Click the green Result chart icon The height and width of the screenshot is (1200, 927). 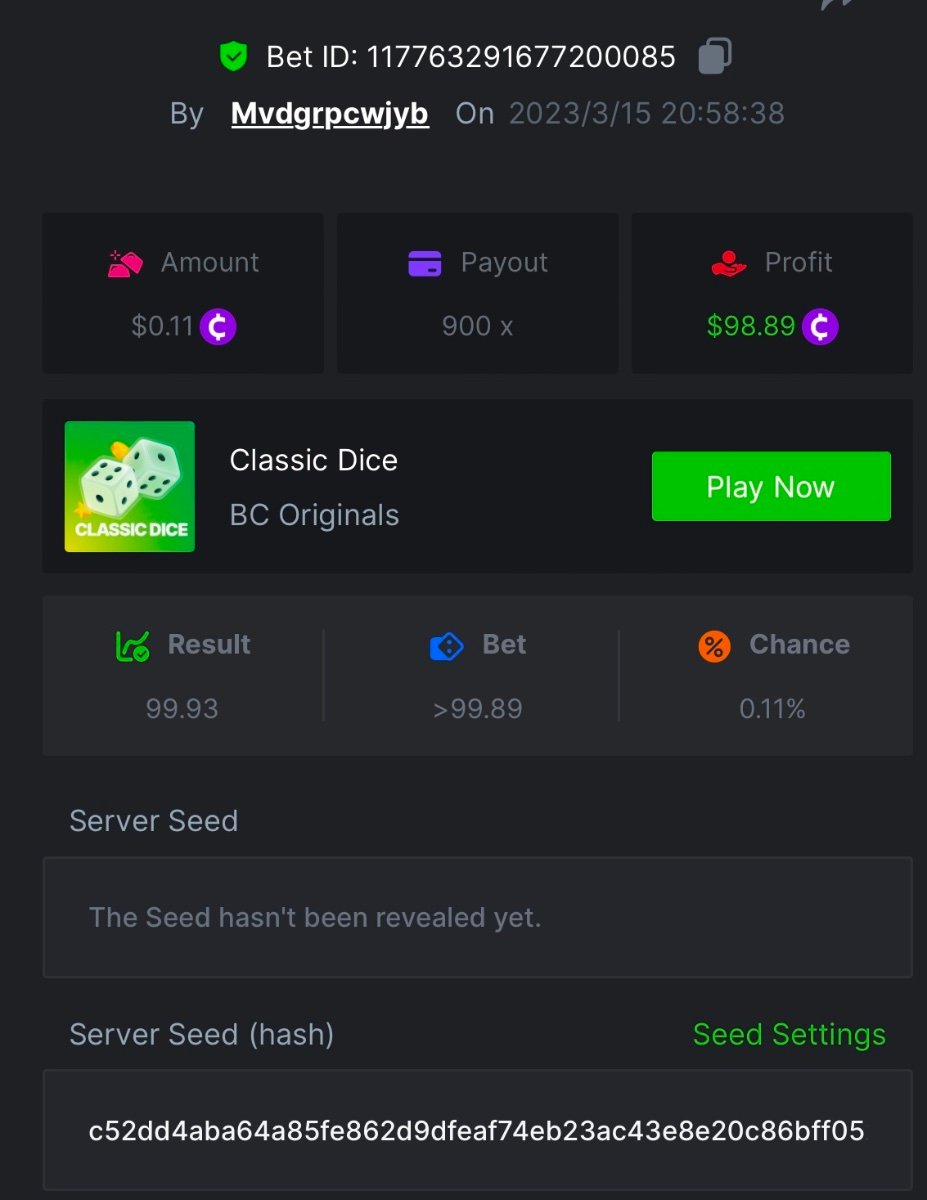[133, 646]
